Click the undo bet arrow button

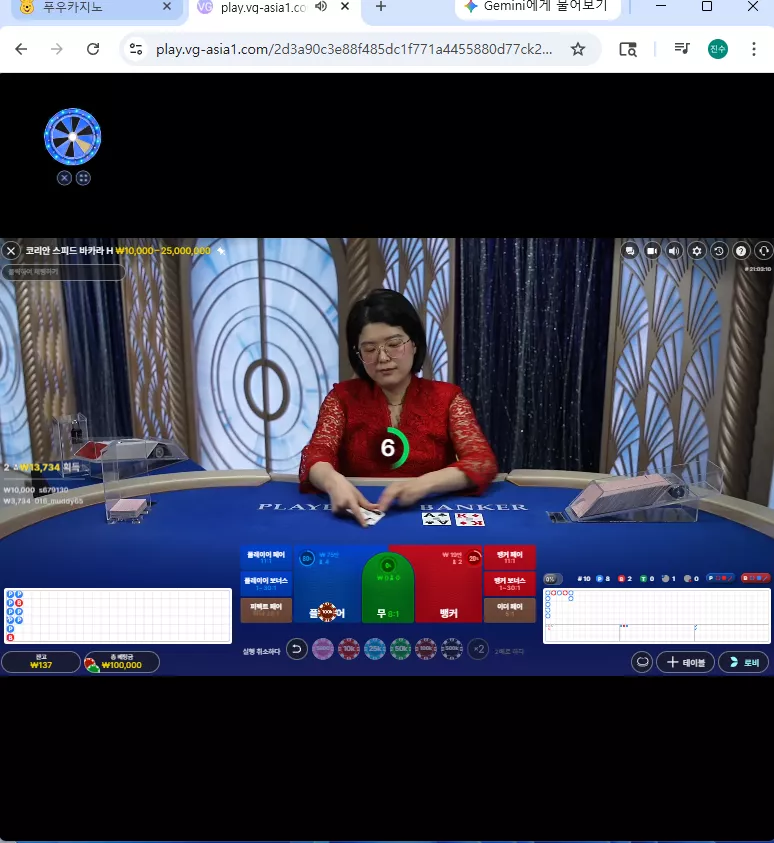tap(297, 649)
